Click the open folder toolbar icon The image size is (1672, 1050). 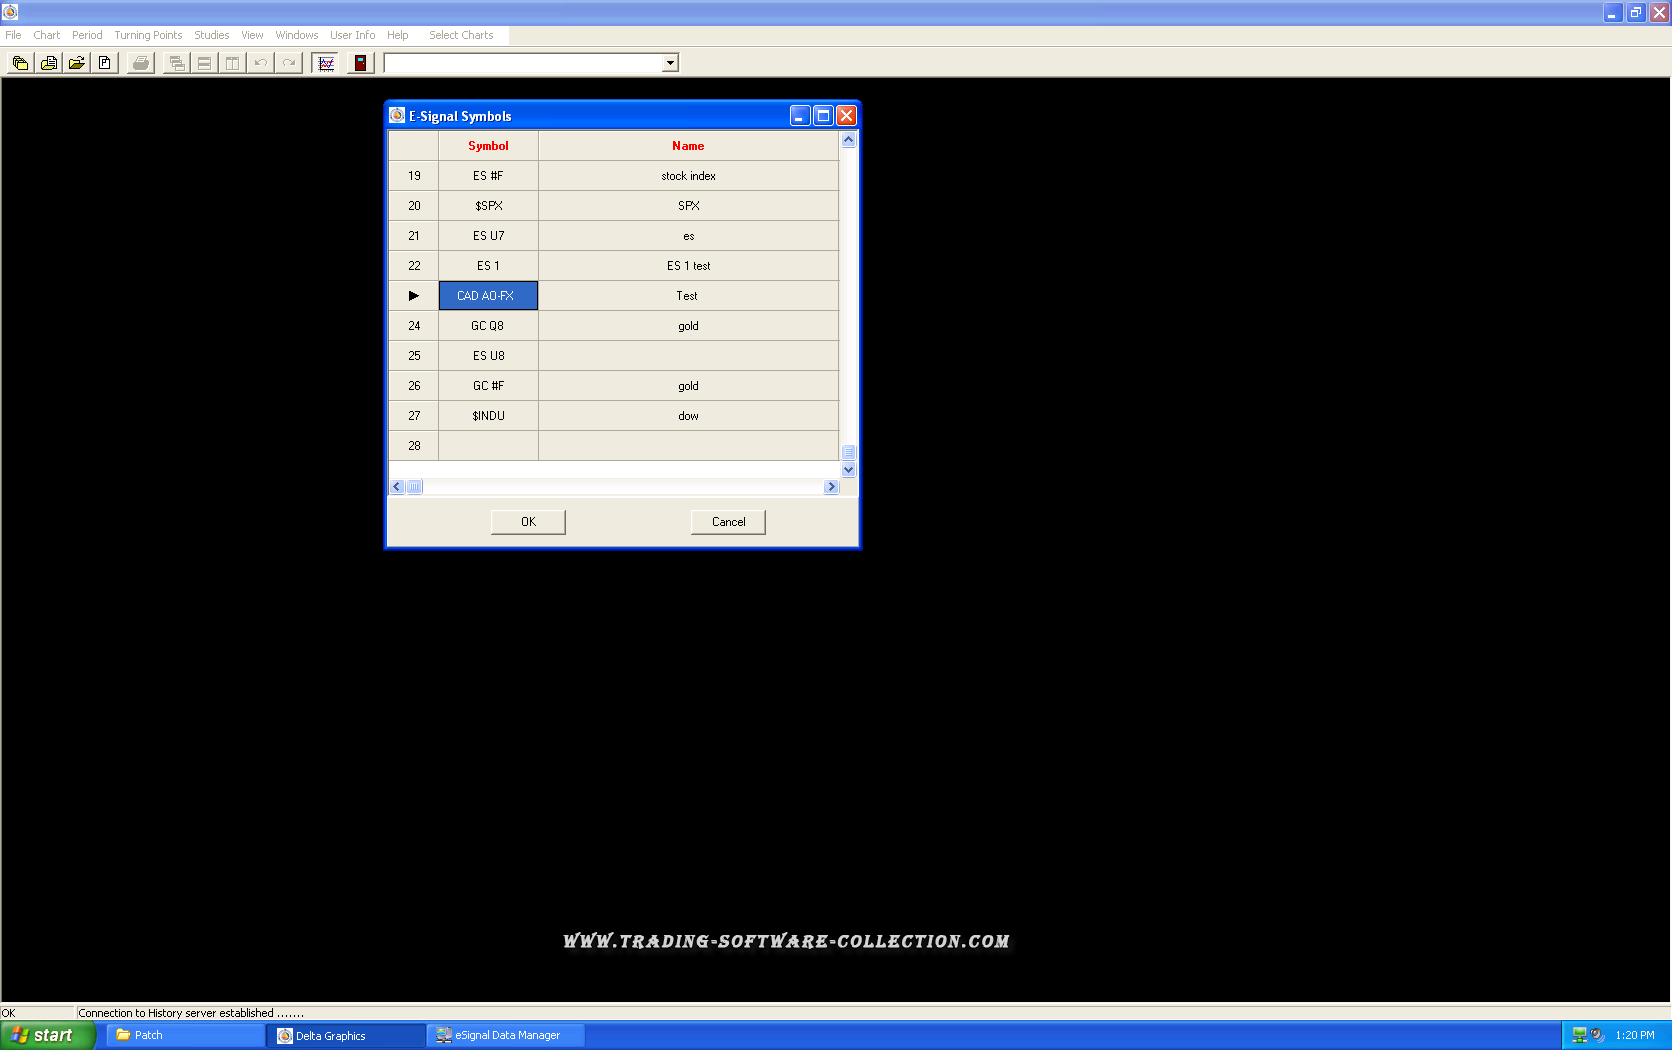(76, 63)
